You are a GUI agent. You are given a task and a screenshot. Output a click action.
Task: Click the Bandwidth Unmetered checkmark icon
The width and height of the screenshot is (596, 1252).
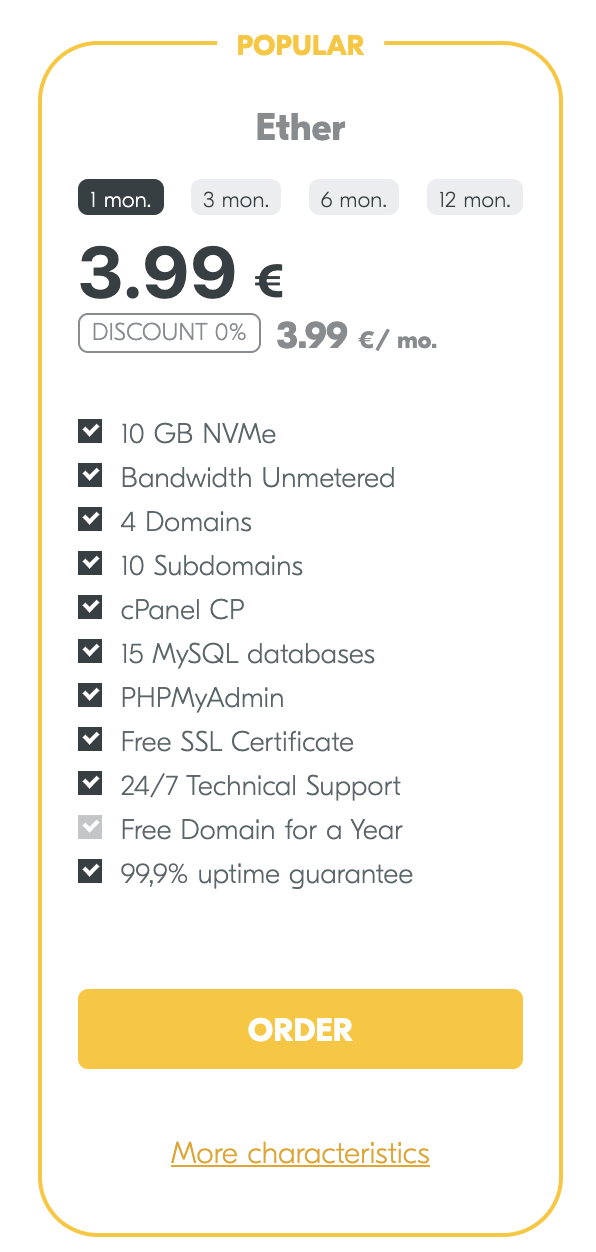click(90, 475)
